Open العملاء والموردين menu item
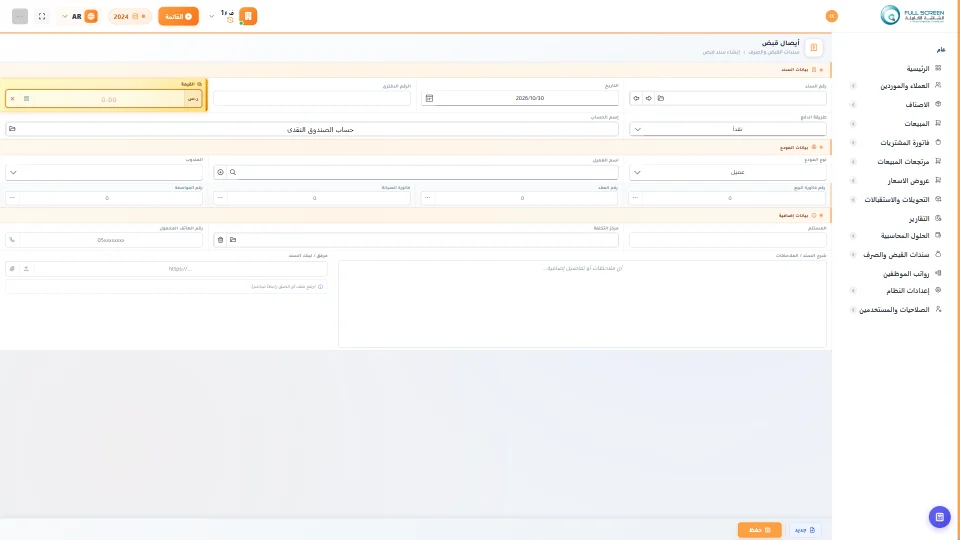The image size is (960, 540). pos(905,86)
